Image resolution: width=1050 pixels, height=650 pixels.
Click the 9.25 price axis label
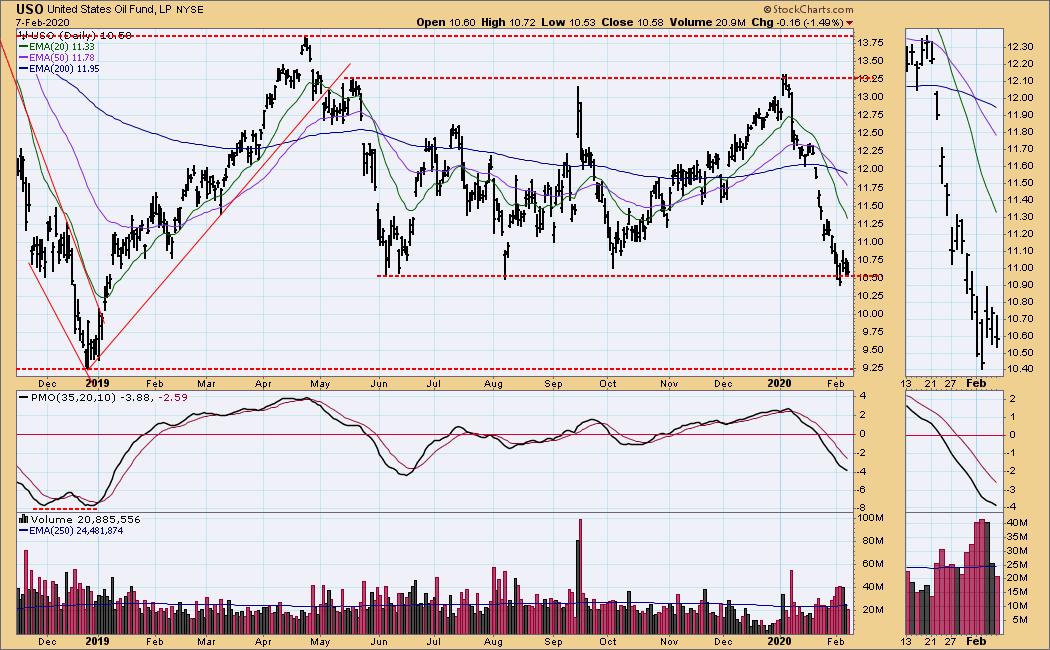[871, 368]
